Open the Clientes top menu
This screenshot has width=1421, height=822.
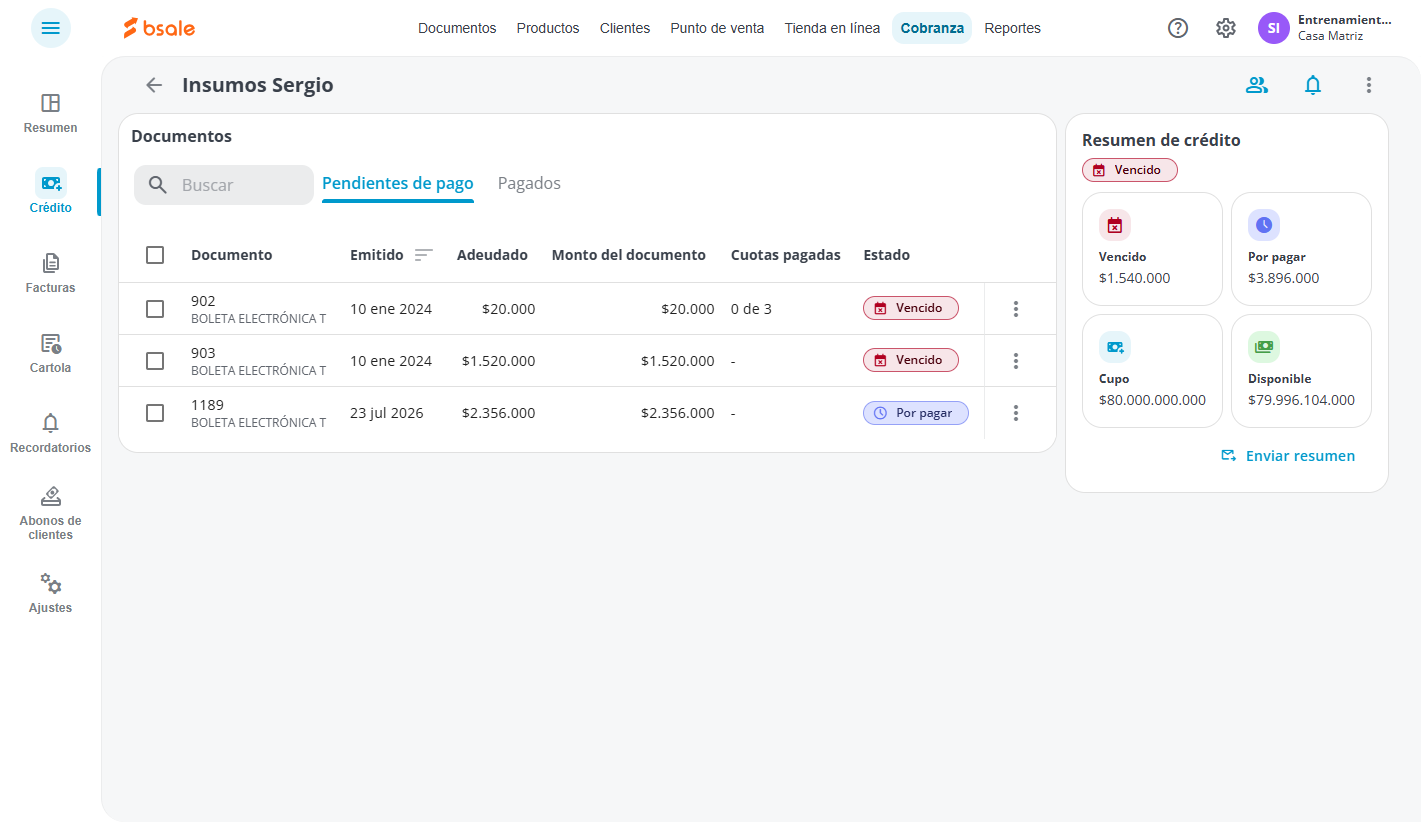[x=625, y=28]
